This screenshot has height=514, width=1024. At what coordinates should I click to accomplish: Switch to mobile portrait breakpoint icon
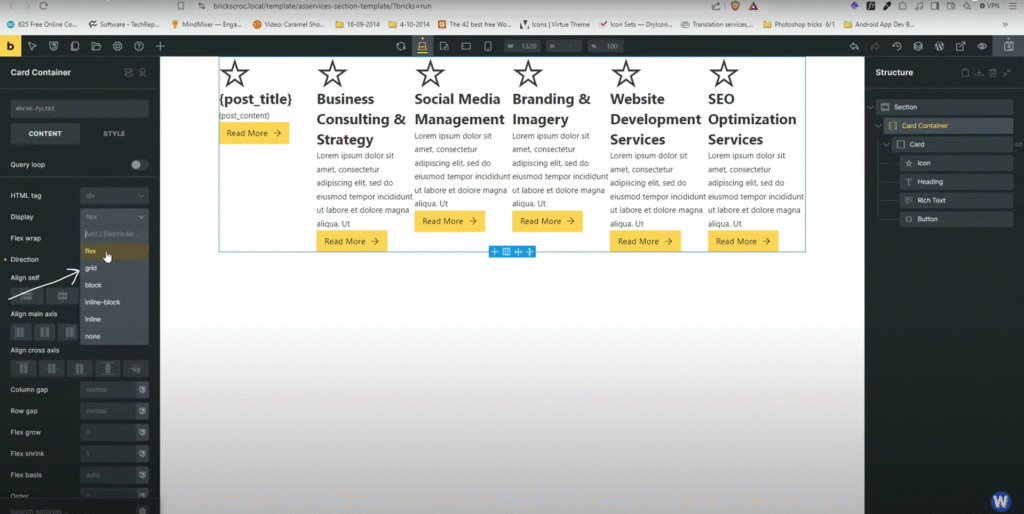487,46
